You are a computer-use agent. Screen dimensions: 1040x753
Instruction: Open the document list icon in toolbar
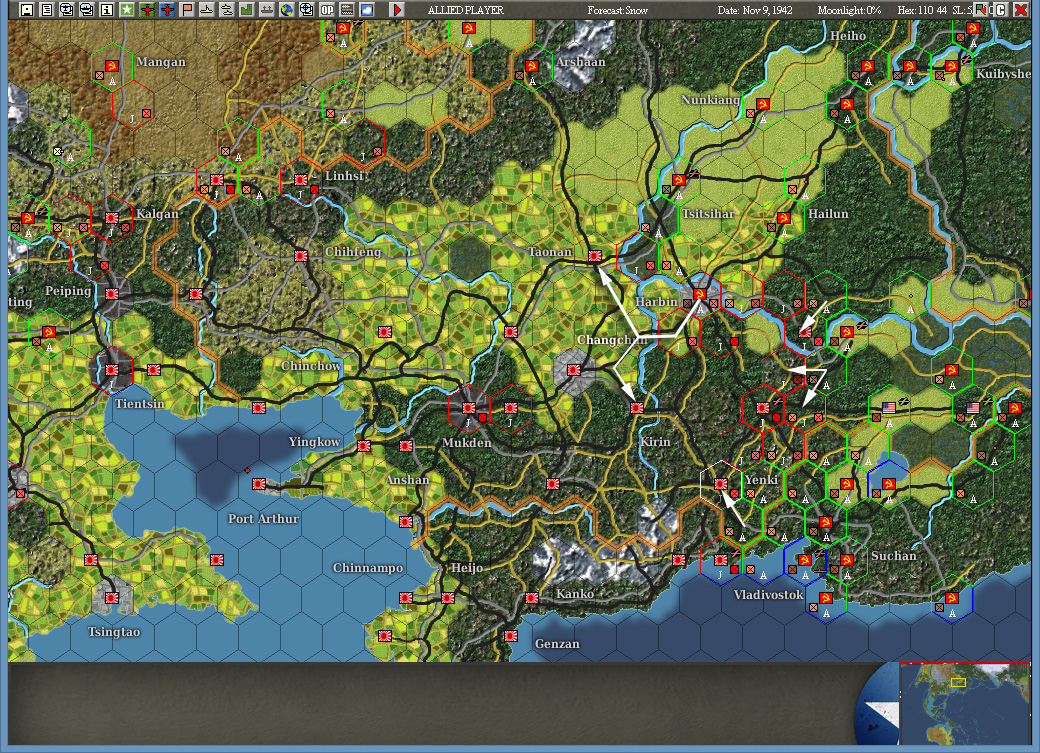[x=46, y=10]
